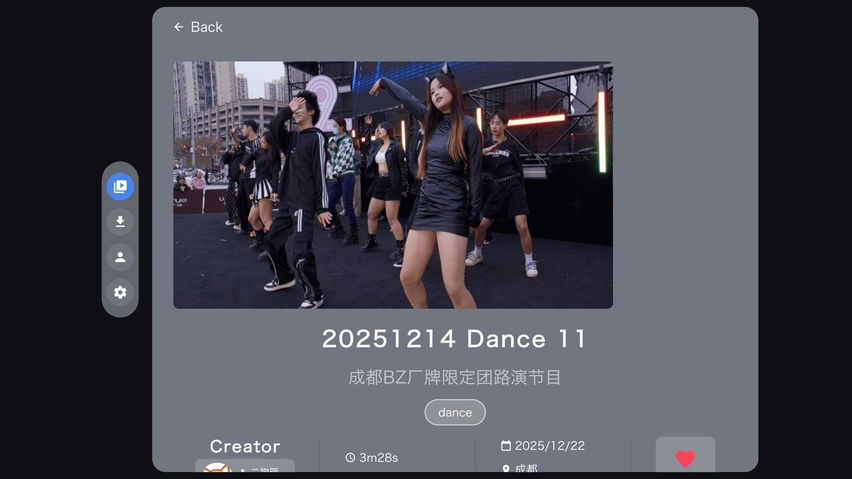Click the date '2025/12/22'
The image size is (852, 479).
[549, 446]
